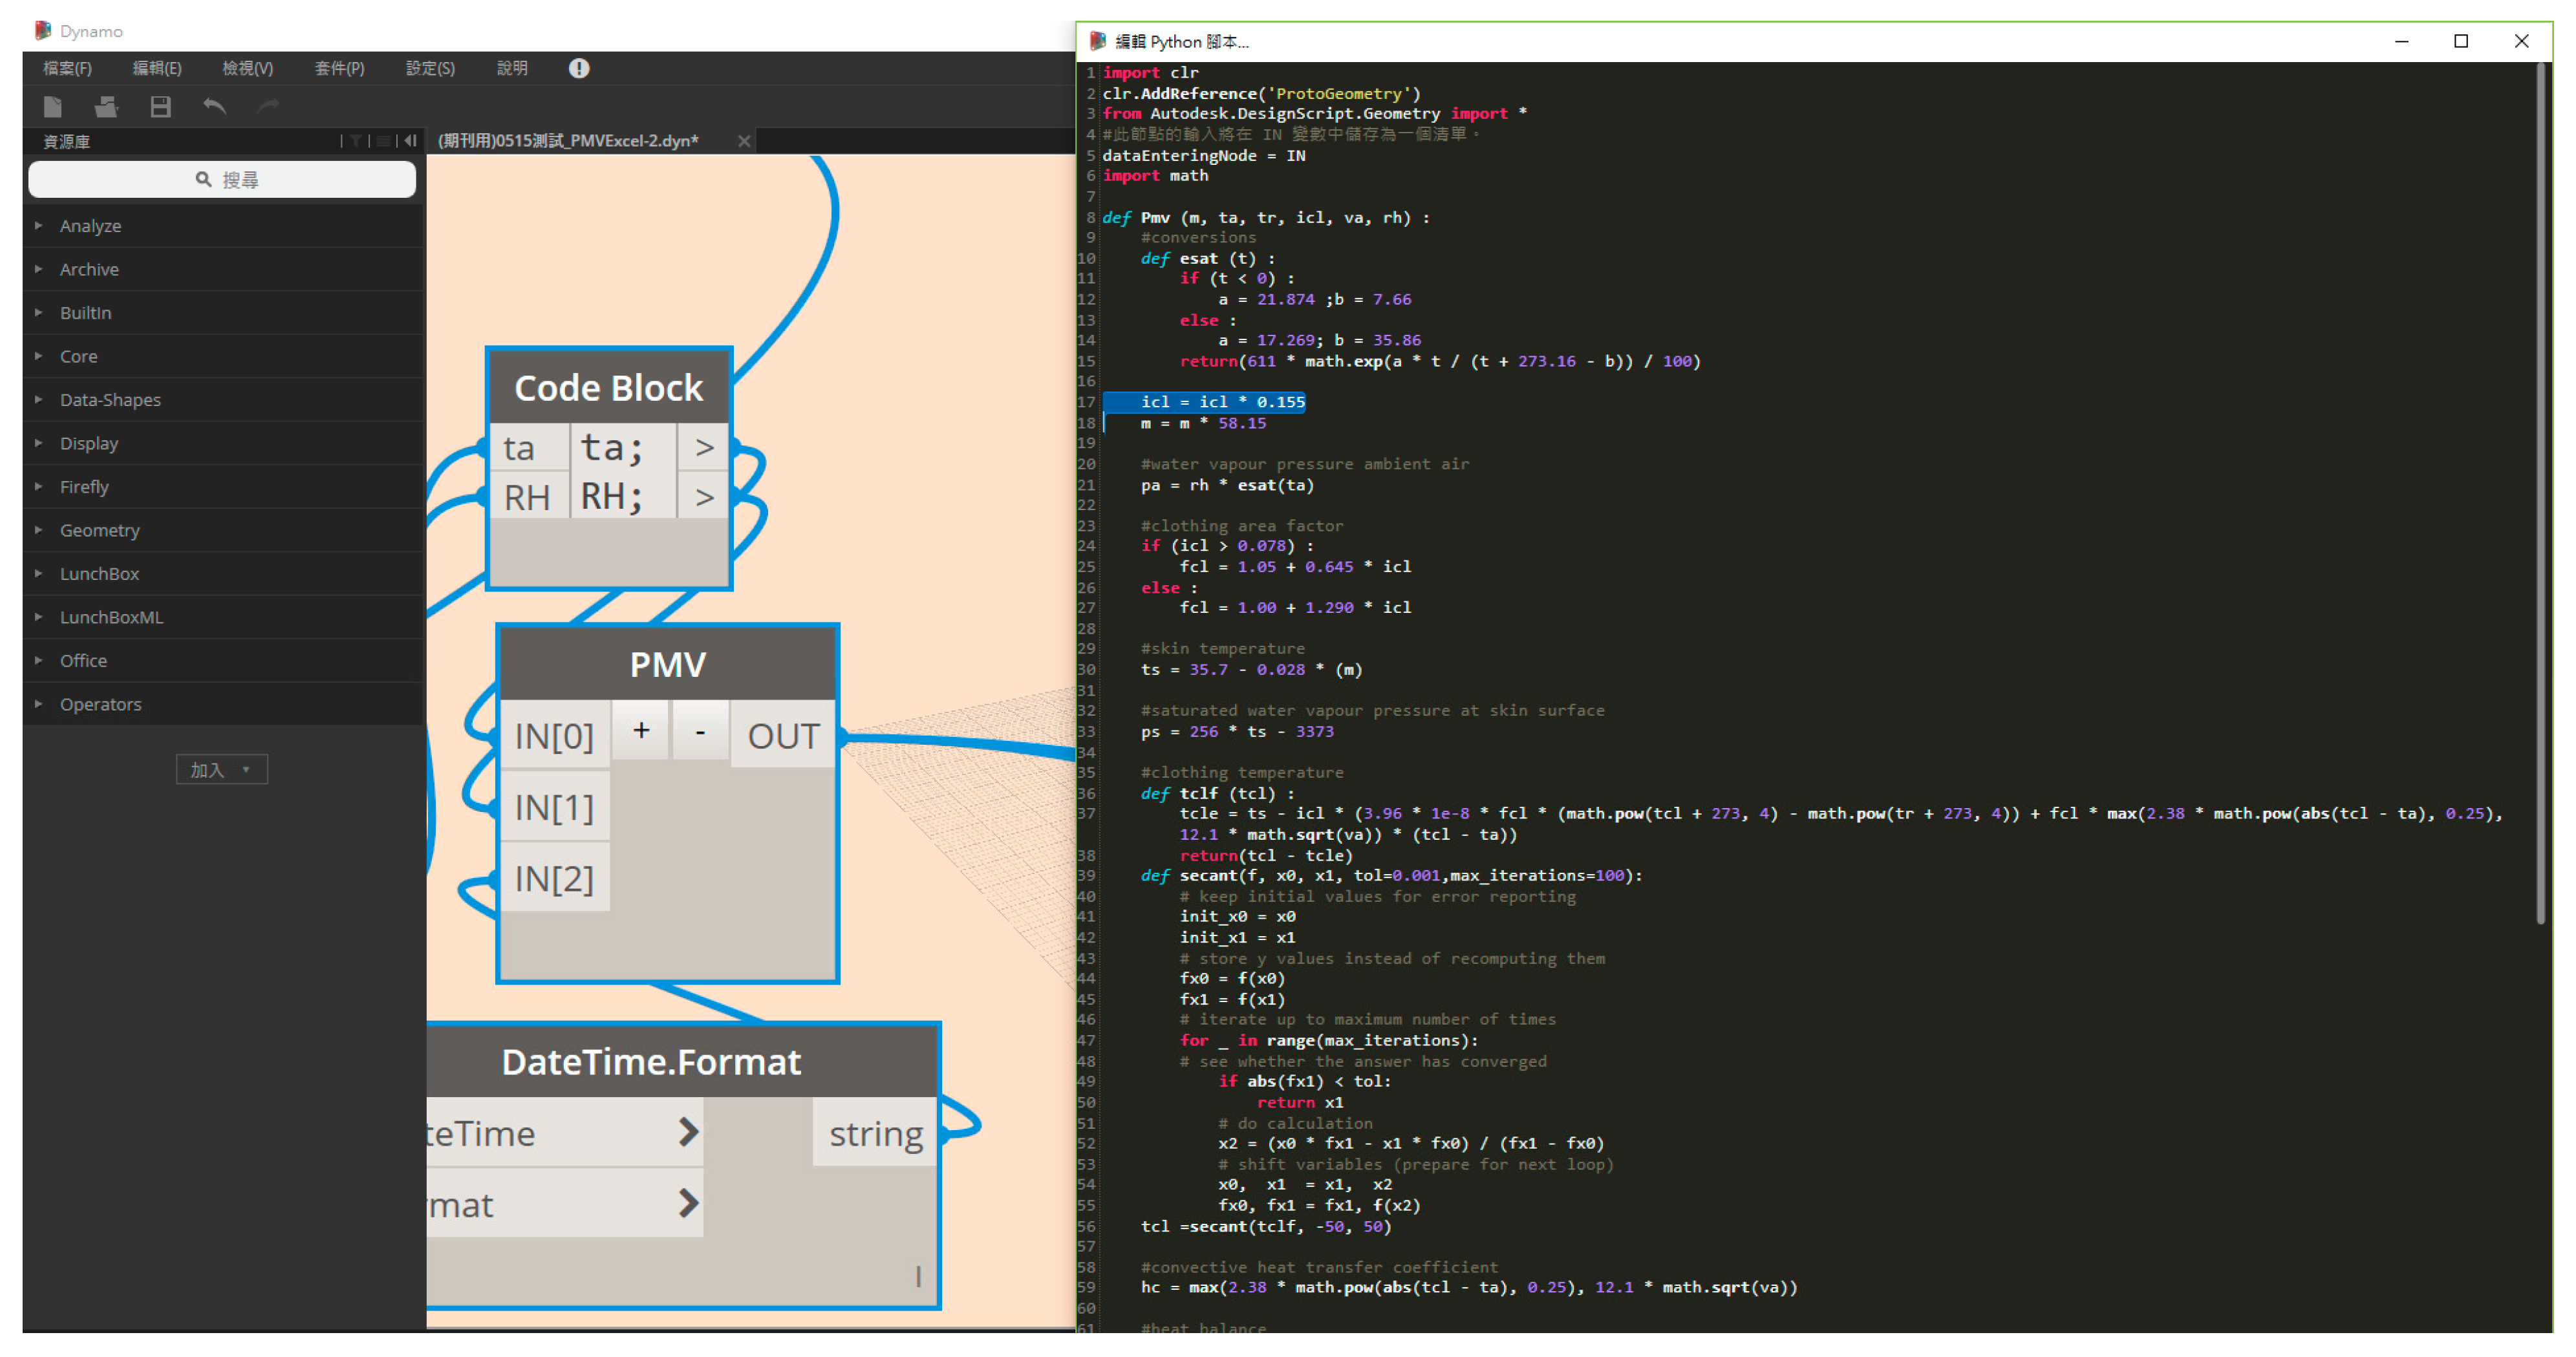2576x1357 pixels.
Task: Expand the Display library category
Action: point(224,443)
